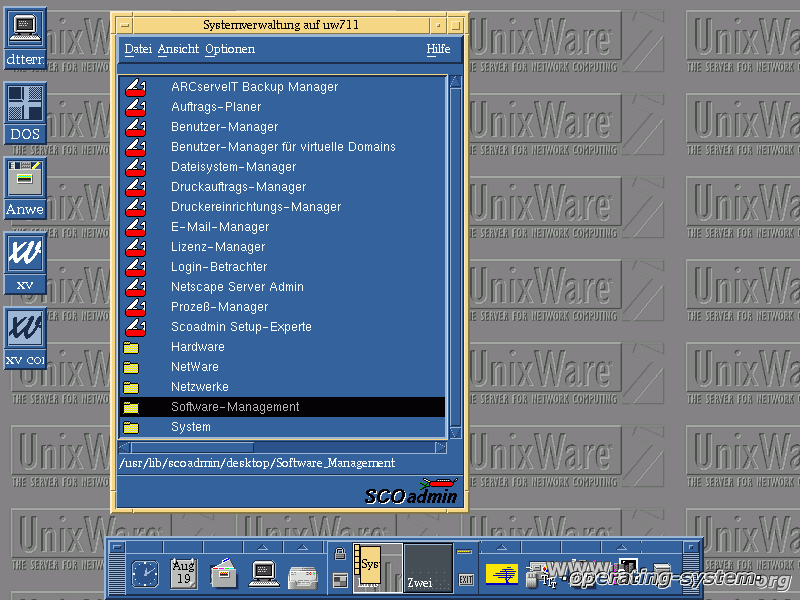This screenshot has width=800, height=600.
Task: Click the Hardware folder icon
Action: [131, 347]
